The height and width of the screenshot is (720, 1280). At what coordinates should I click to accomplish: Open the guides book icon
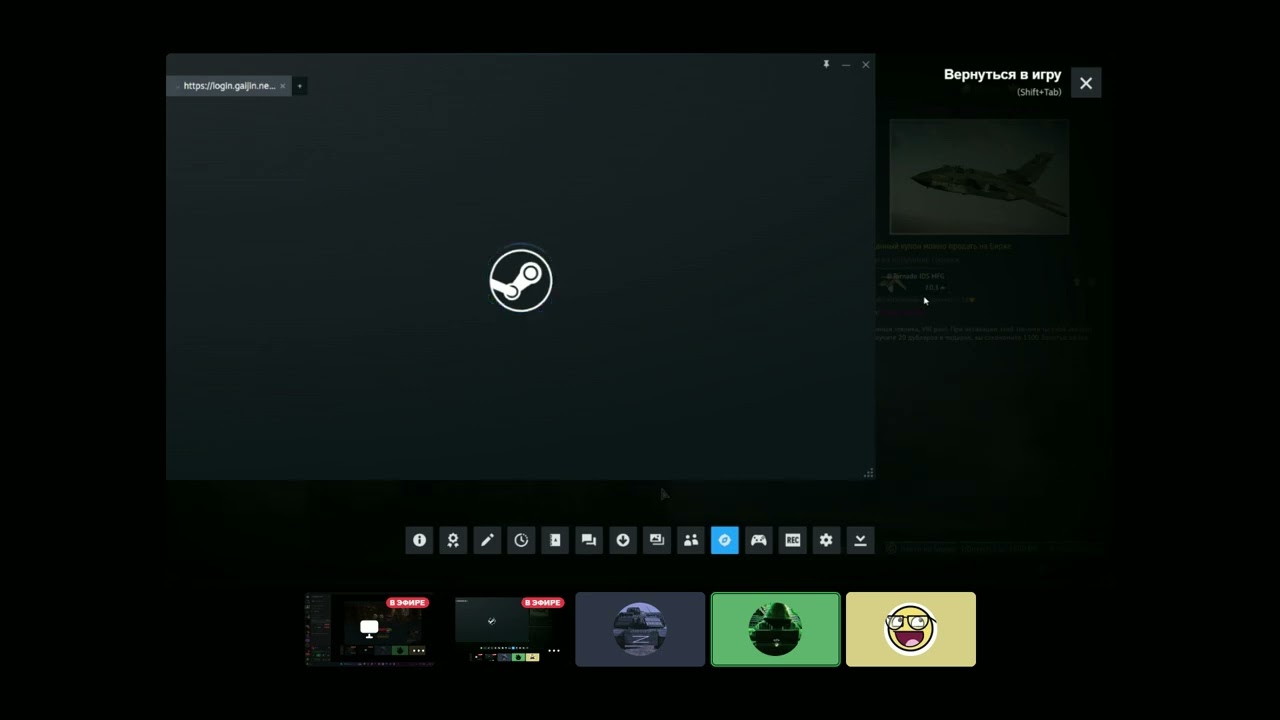pyautogui.click(x=555, y=540)
